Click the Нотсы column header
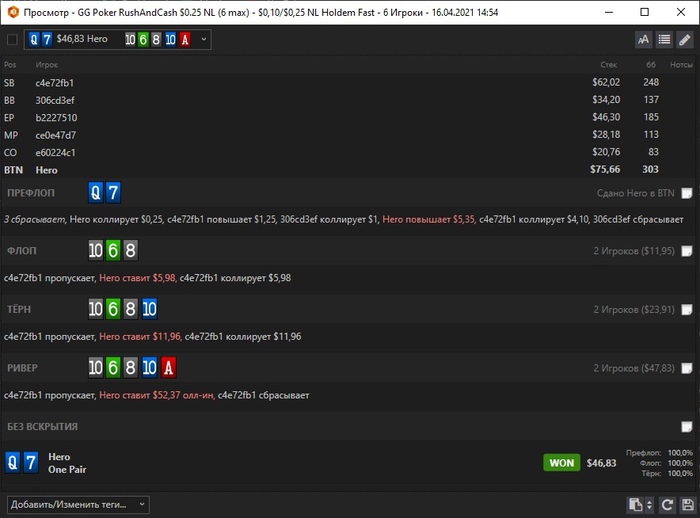The height and width of the screenshot is (518, 700). [681, 65]
